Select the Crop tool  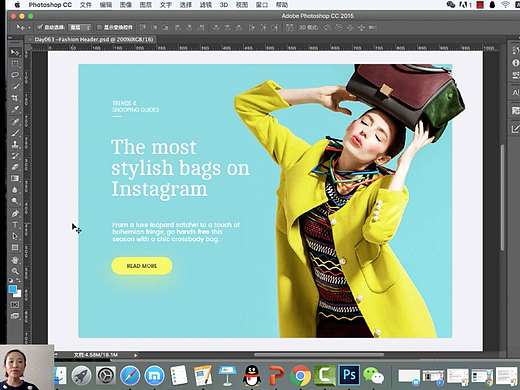point(15,98)
